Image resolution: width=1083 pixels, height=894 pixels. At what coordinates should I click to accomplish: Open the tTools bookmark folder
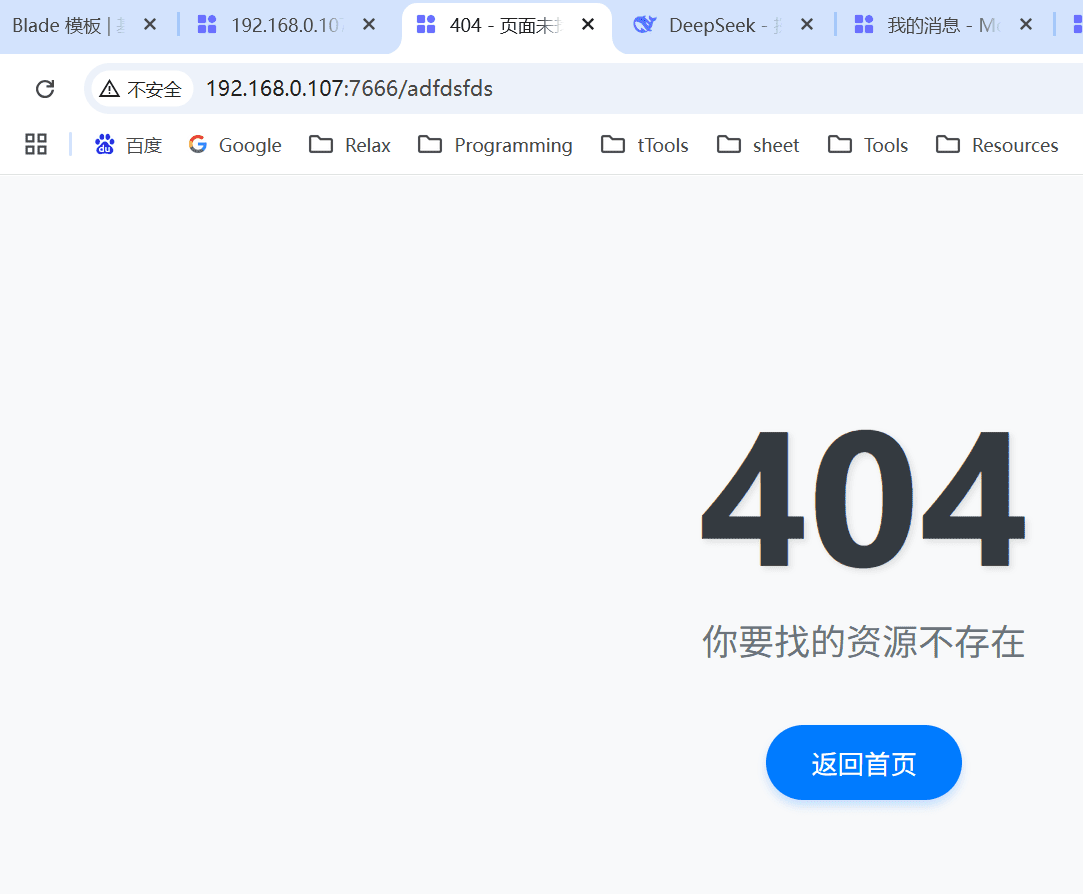(x=645, y=145)
